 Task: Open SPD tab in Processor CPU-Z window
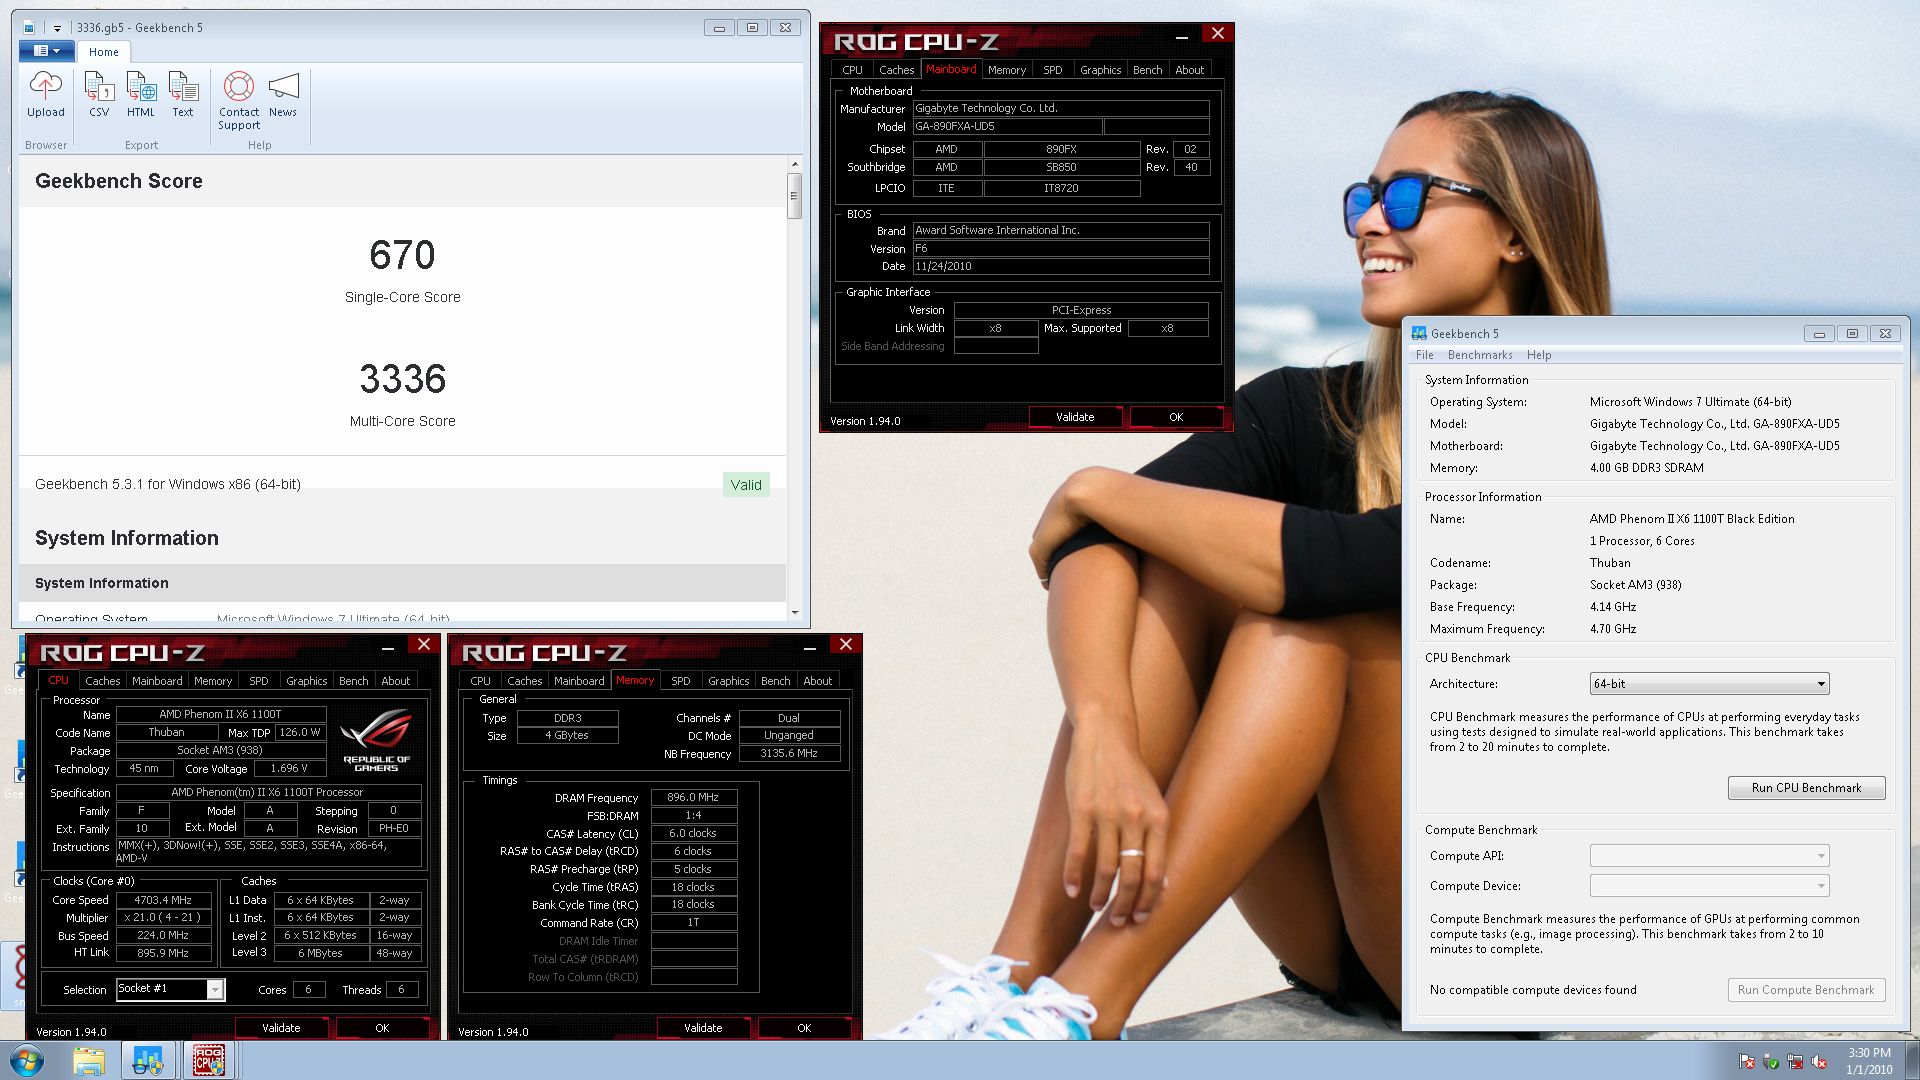(x=258, y=681)
